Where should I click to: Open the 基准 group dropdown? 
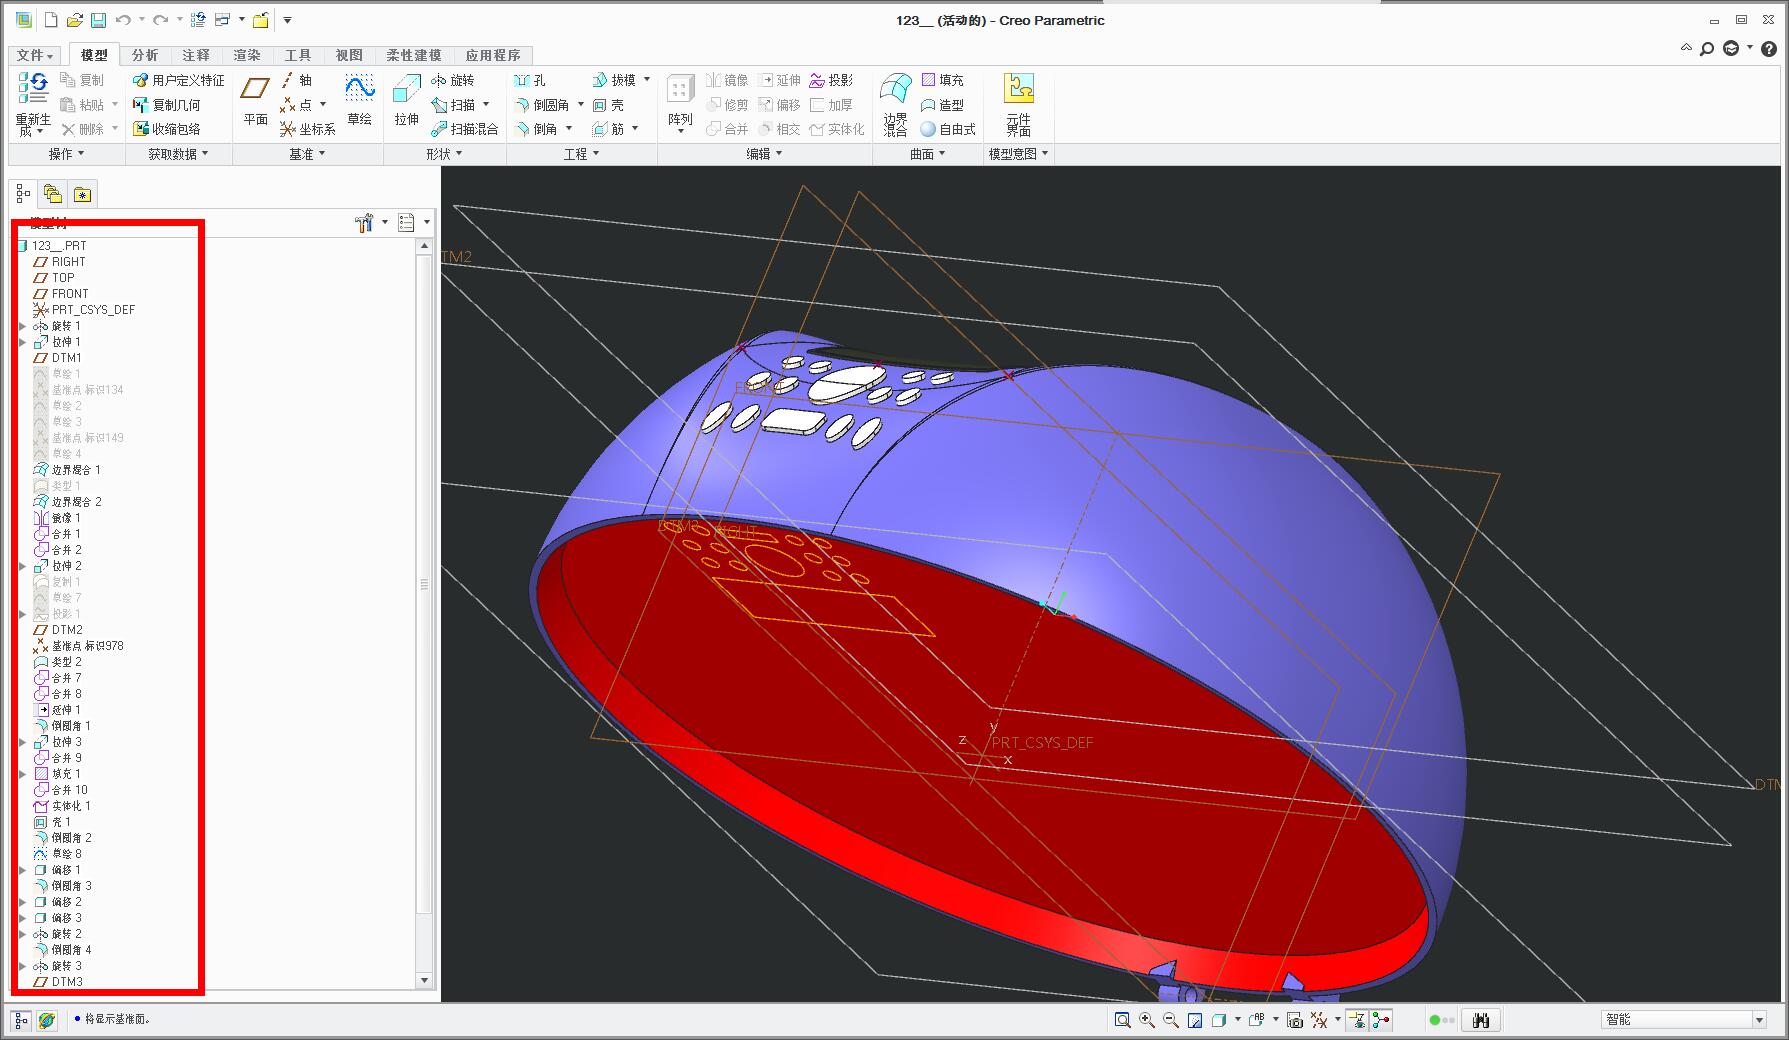308,154
